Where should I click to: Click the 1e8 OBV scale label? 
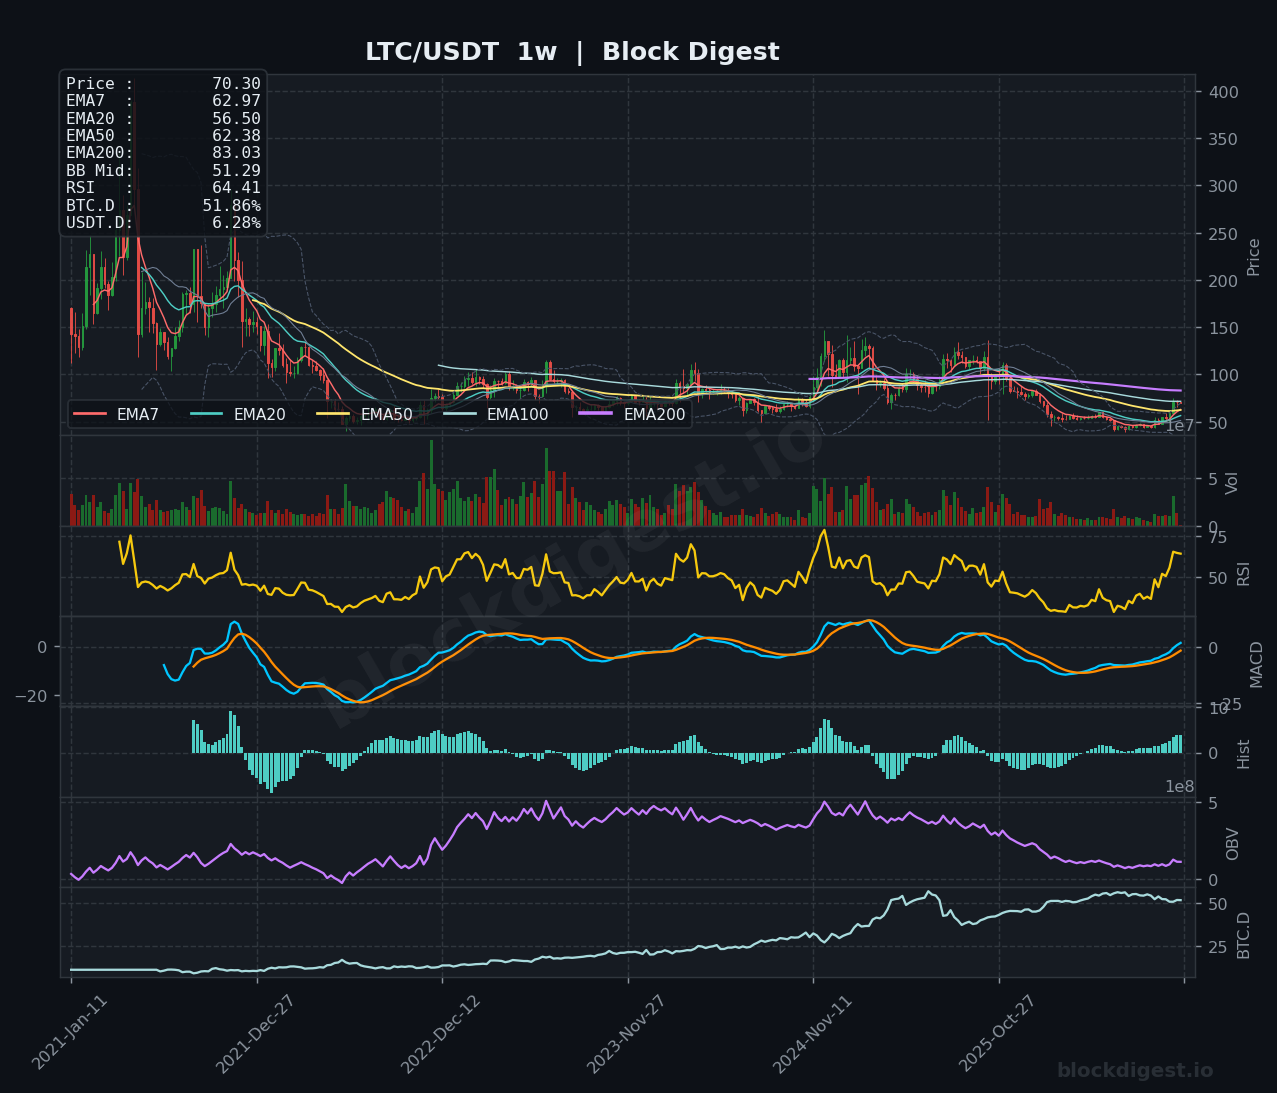click(1179, 786)
